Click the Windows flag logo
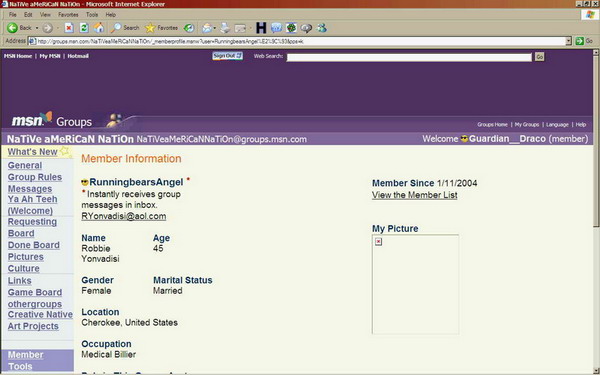The width and height of the screenshot is (600, 375). pyautogui.click(x=590, y=15)
